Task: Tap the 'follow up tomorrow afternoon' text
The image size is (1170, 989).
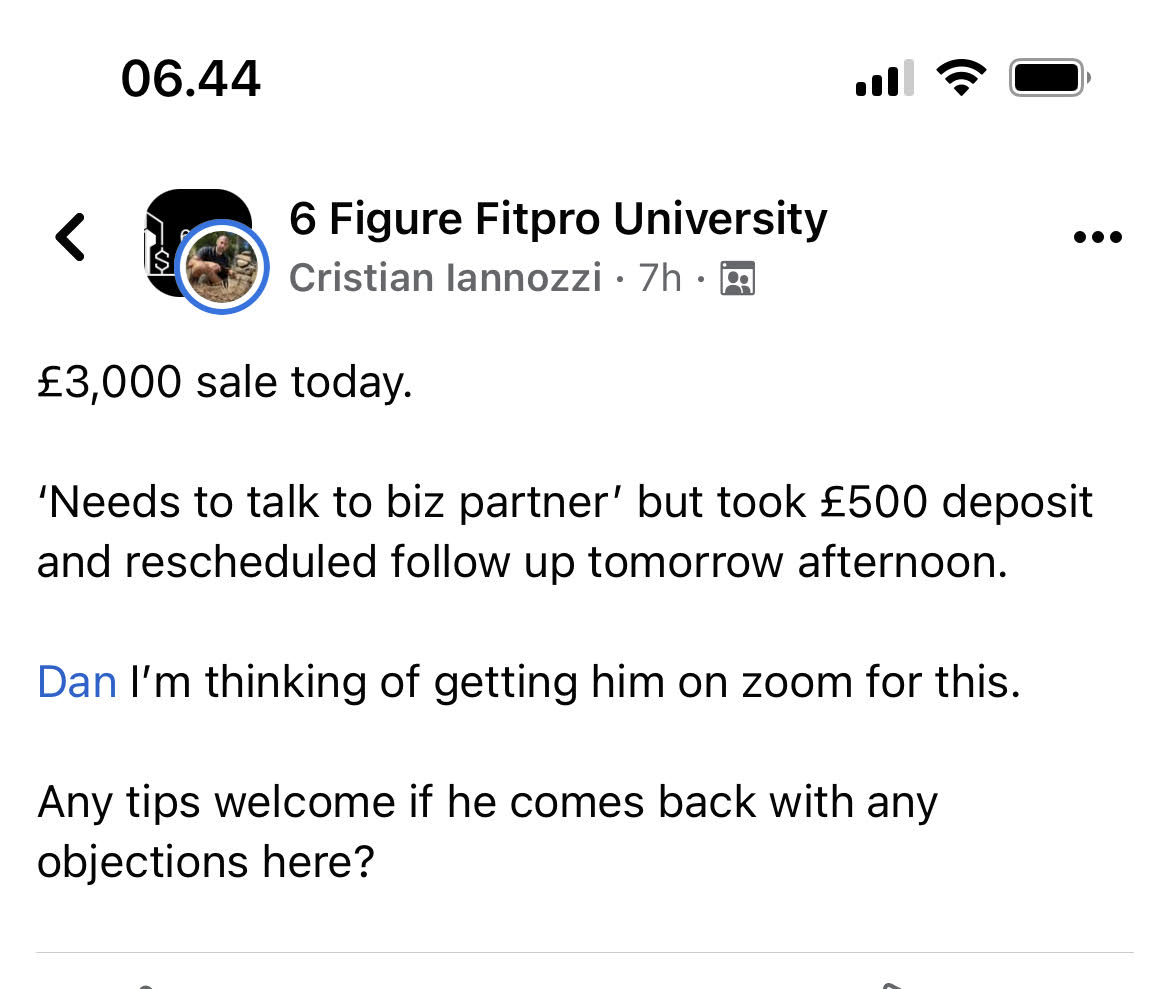Action: pos(699,562)
